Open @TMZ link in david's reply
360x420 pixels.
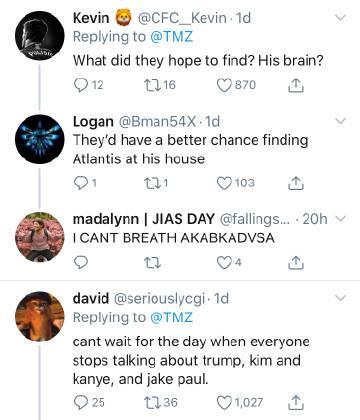171,317
